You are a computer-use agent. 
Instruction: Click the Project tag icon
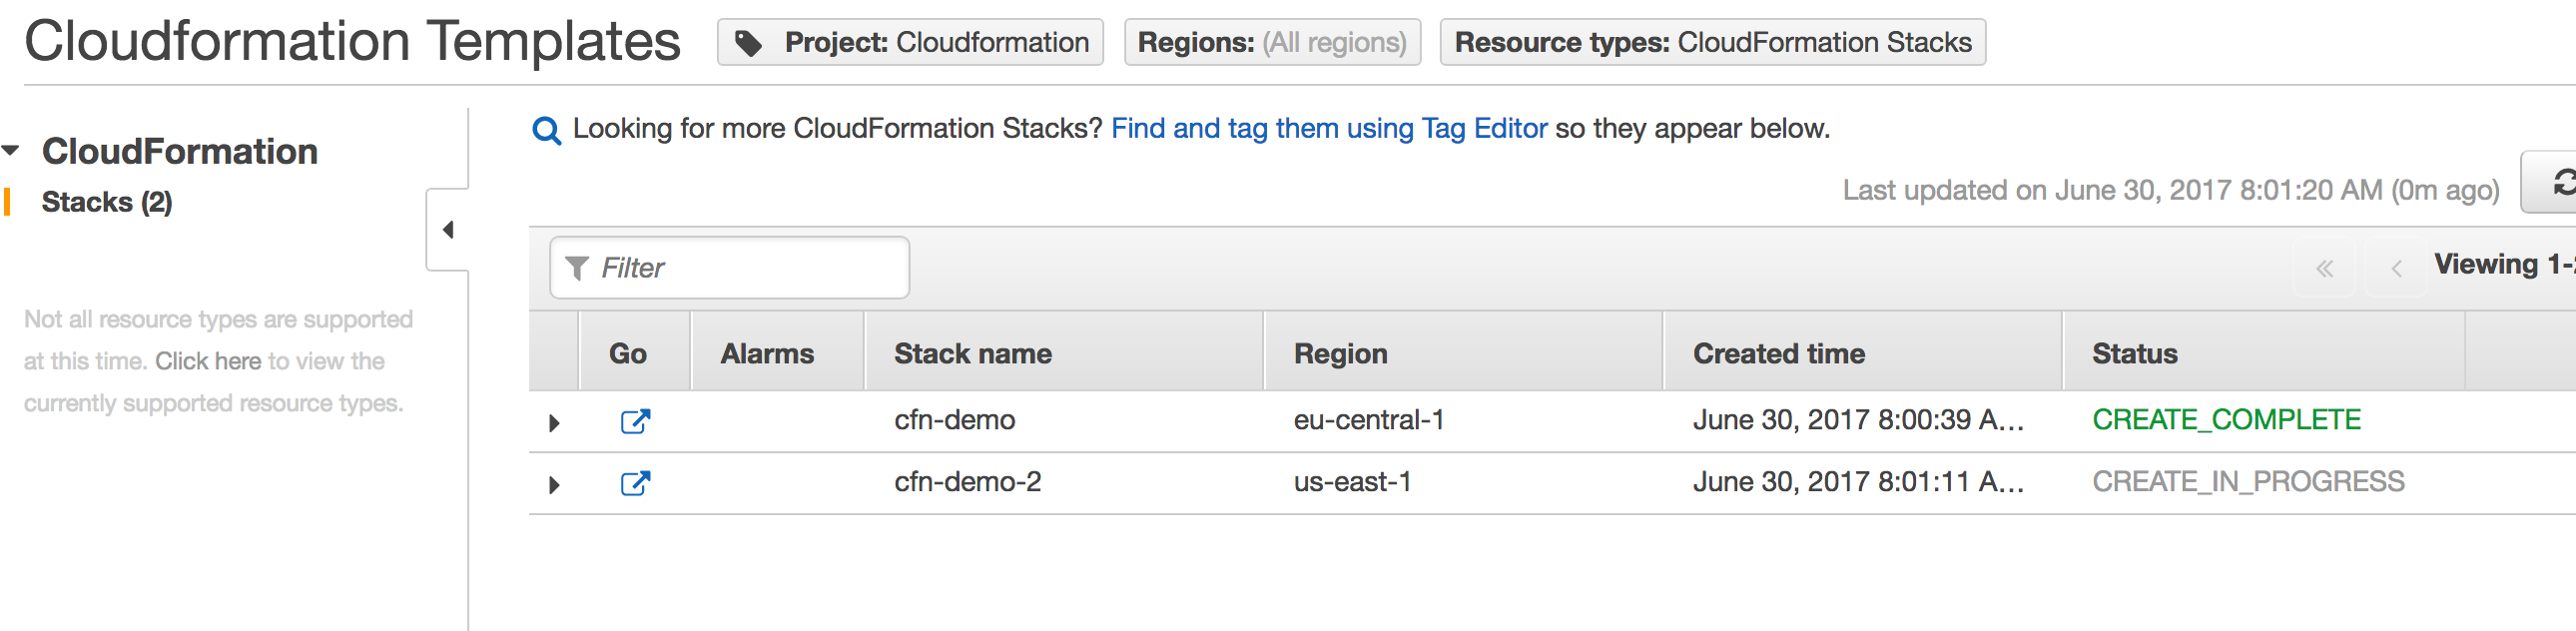(x=748, y=43)
